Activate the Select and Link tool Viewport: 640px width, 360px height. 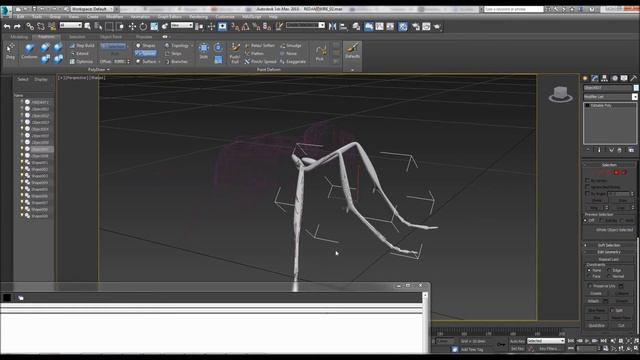(30, 27)
